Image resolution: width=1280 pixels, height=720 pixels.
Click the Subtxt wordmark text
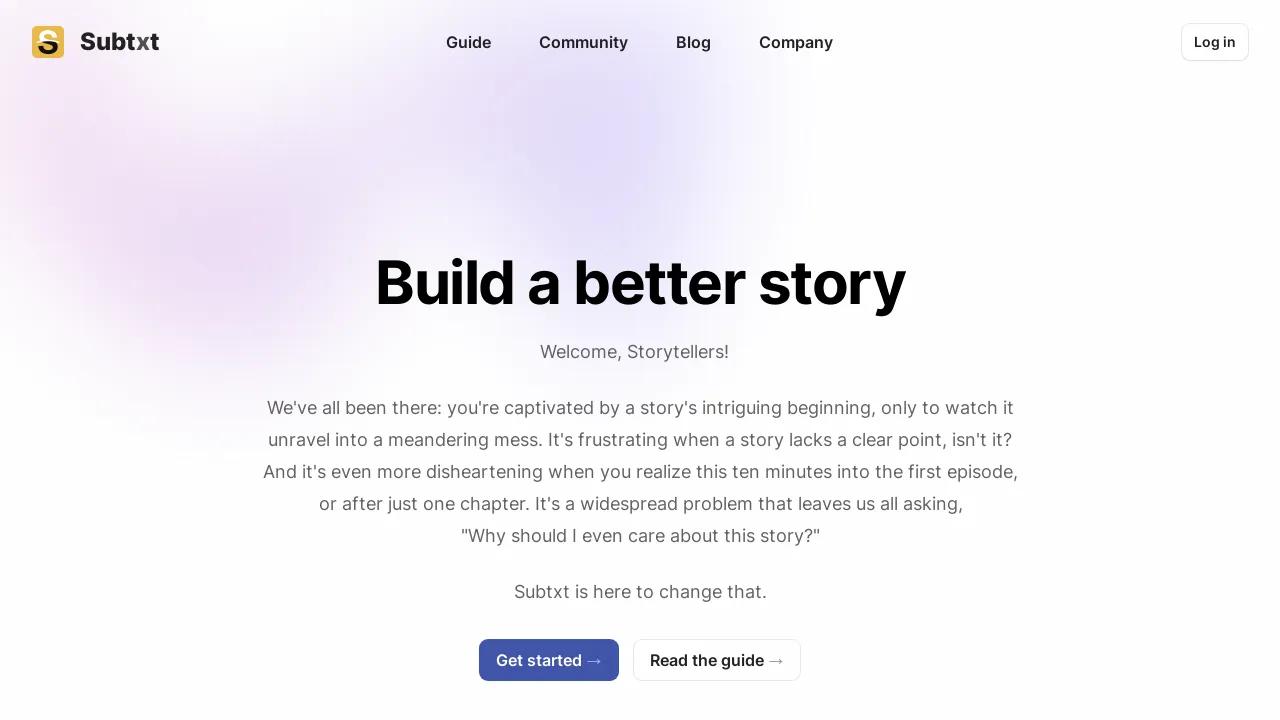coord(119,42)
